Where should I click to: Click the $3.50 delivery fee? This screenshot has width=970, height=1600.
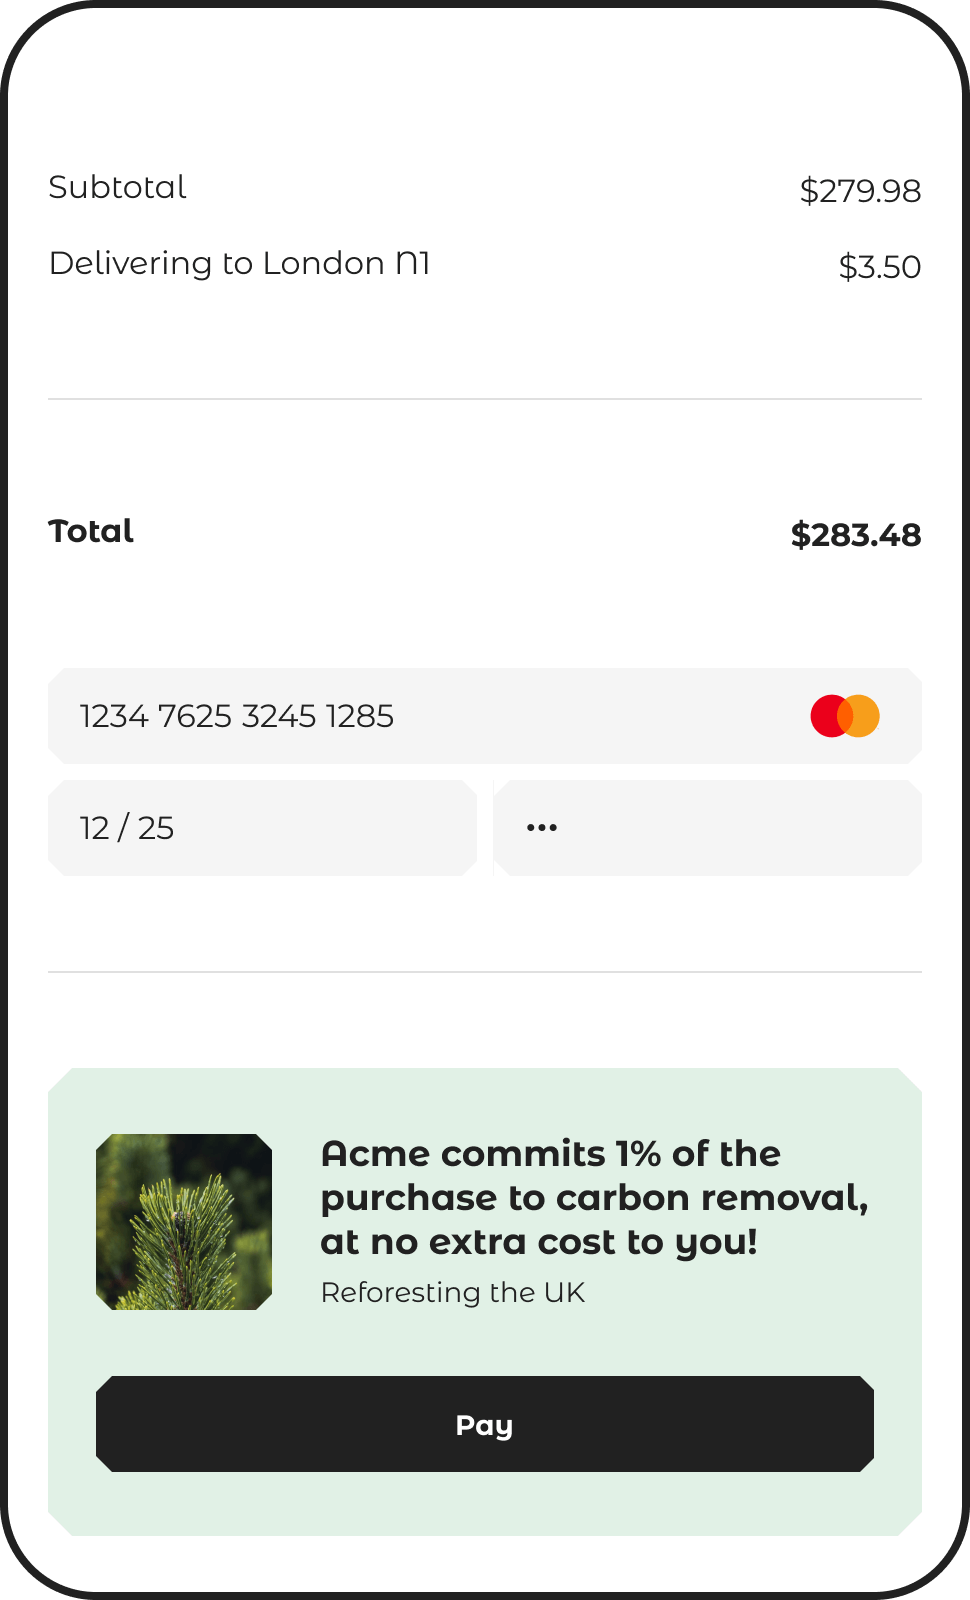click(x=879, y=267)
